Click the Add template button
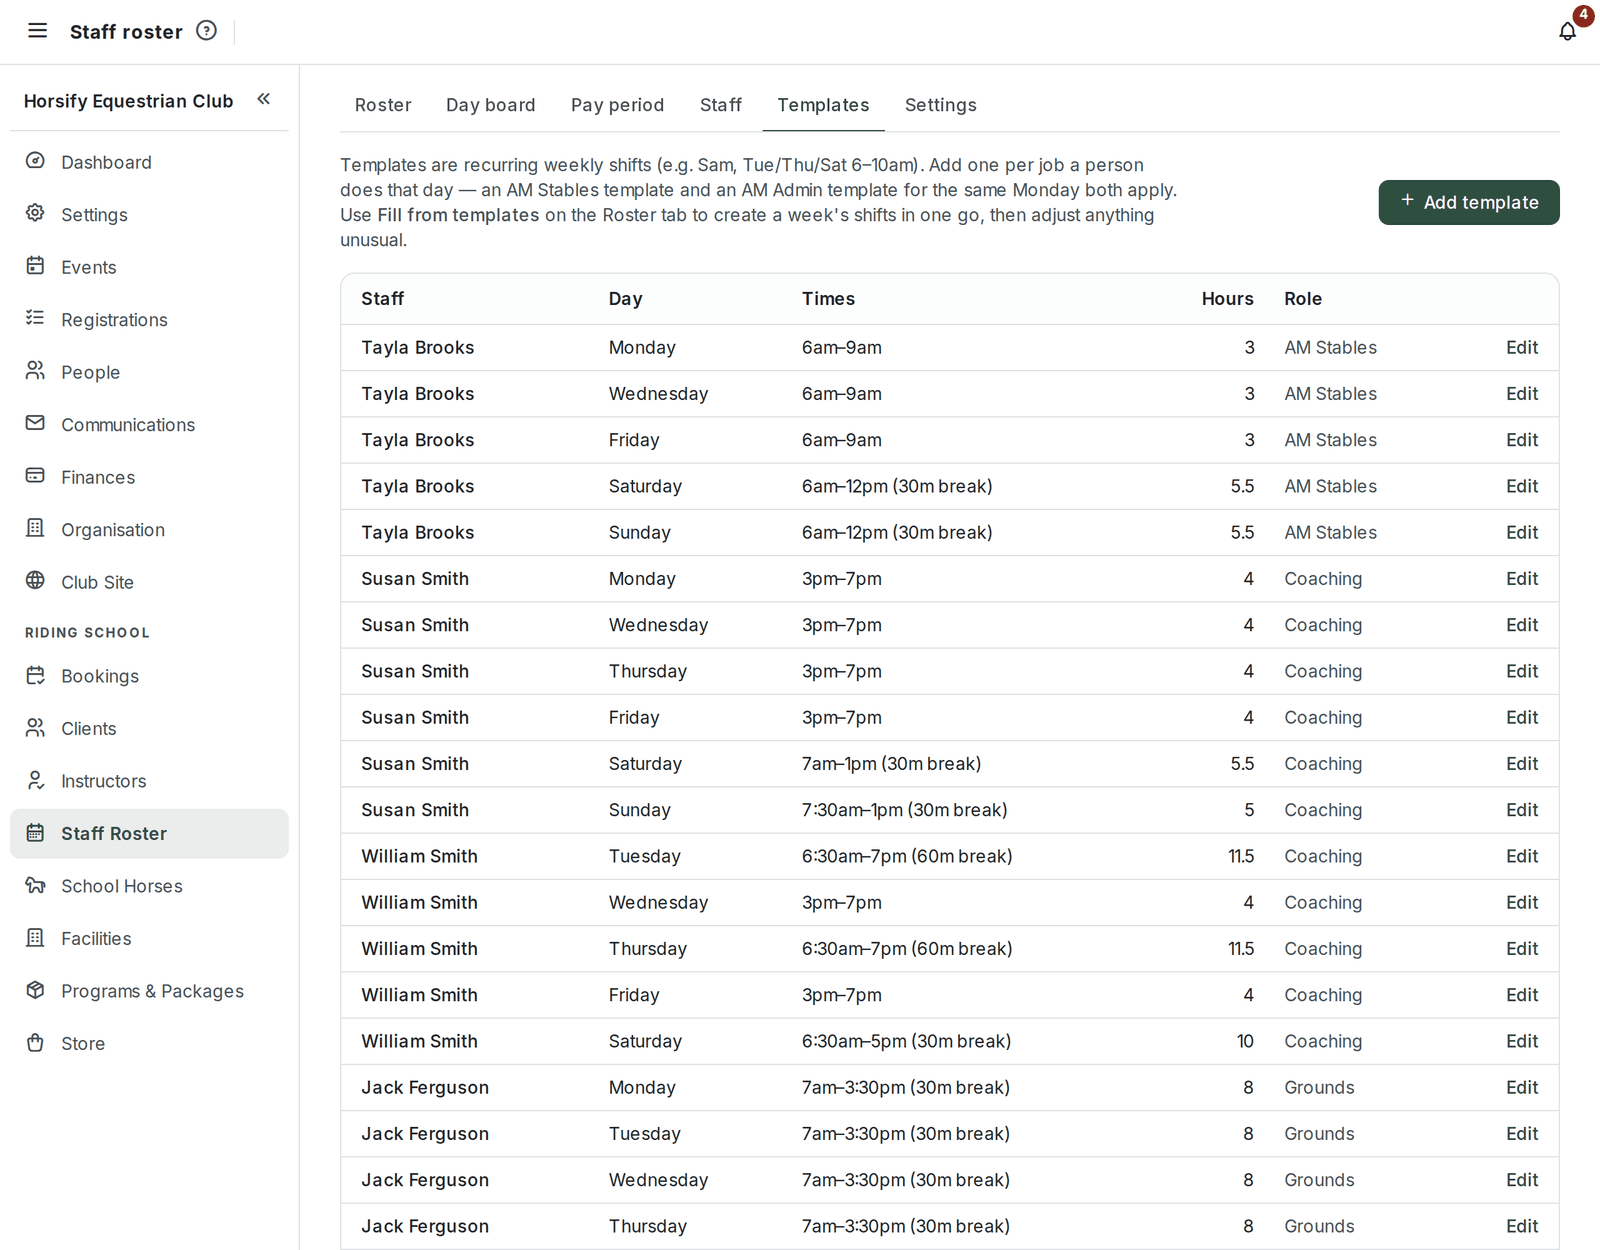 click(x=1468, y=202)
